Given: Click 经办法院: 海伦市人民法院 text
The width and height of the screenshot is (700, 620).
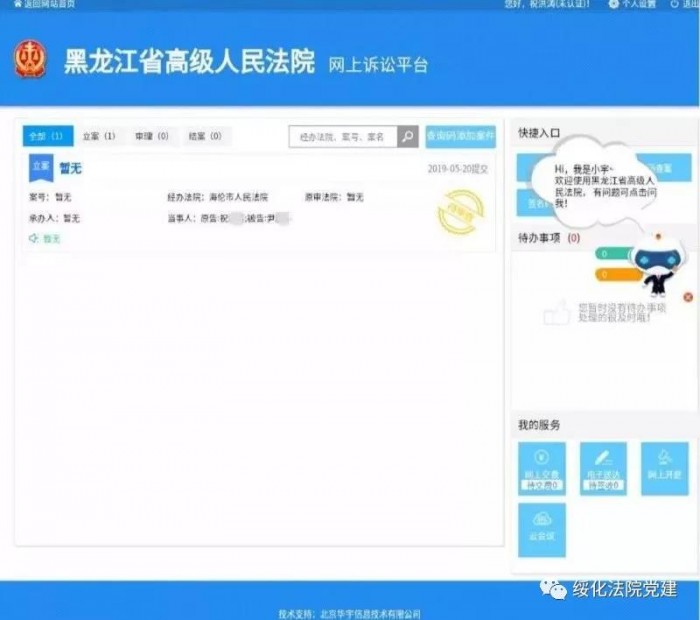Looking at the screenshot, I should click(217, 197).
